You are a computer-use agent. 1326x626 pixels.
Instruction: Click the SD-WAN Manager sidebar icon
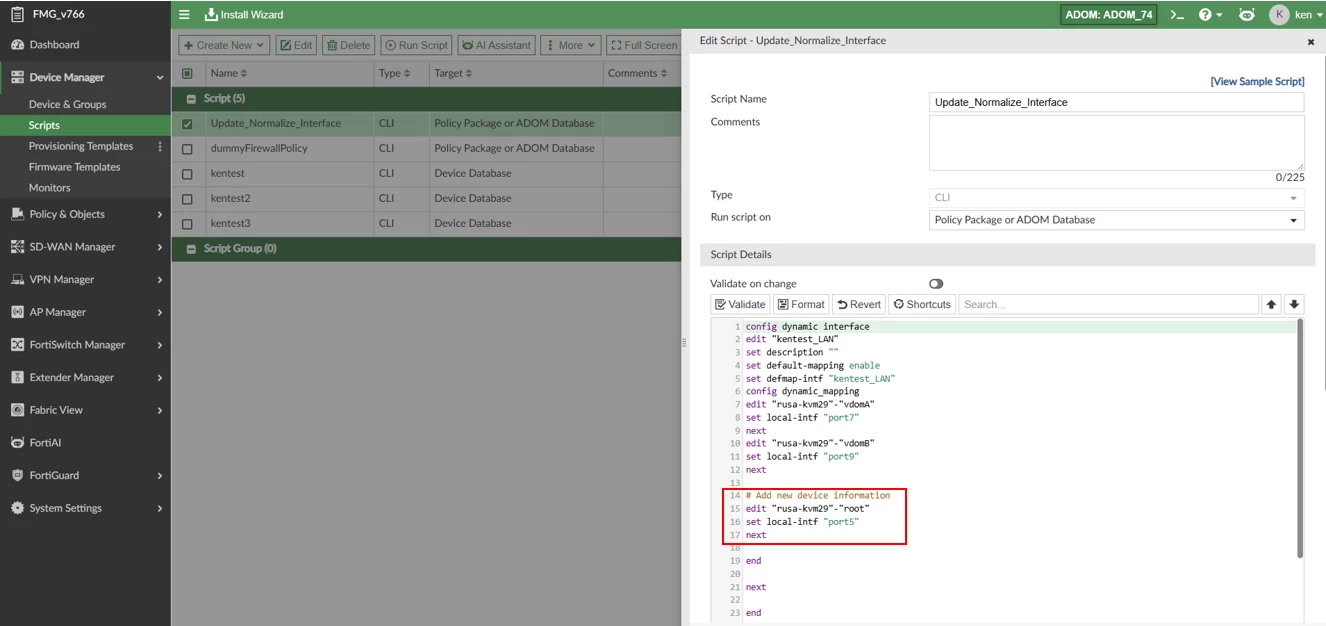click(17, 247)
